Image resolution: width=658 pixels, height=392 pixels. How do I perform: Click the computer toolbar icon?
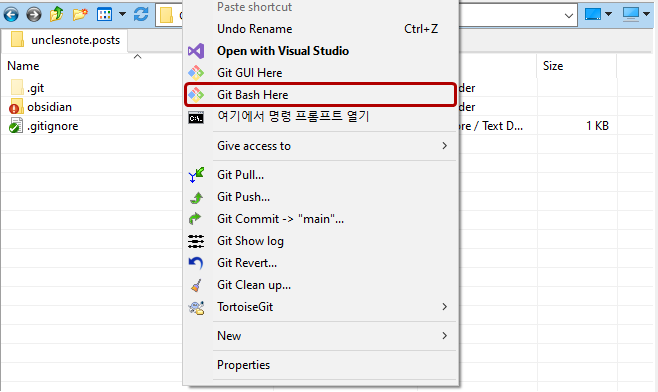(631, 14)
